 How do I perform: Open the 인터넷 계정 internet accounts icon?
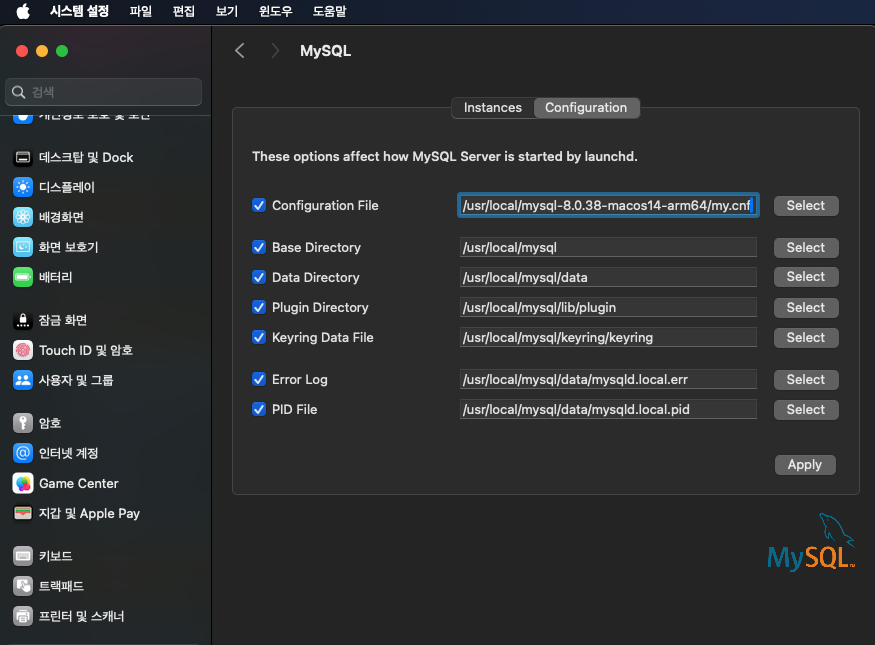point(23,453)
